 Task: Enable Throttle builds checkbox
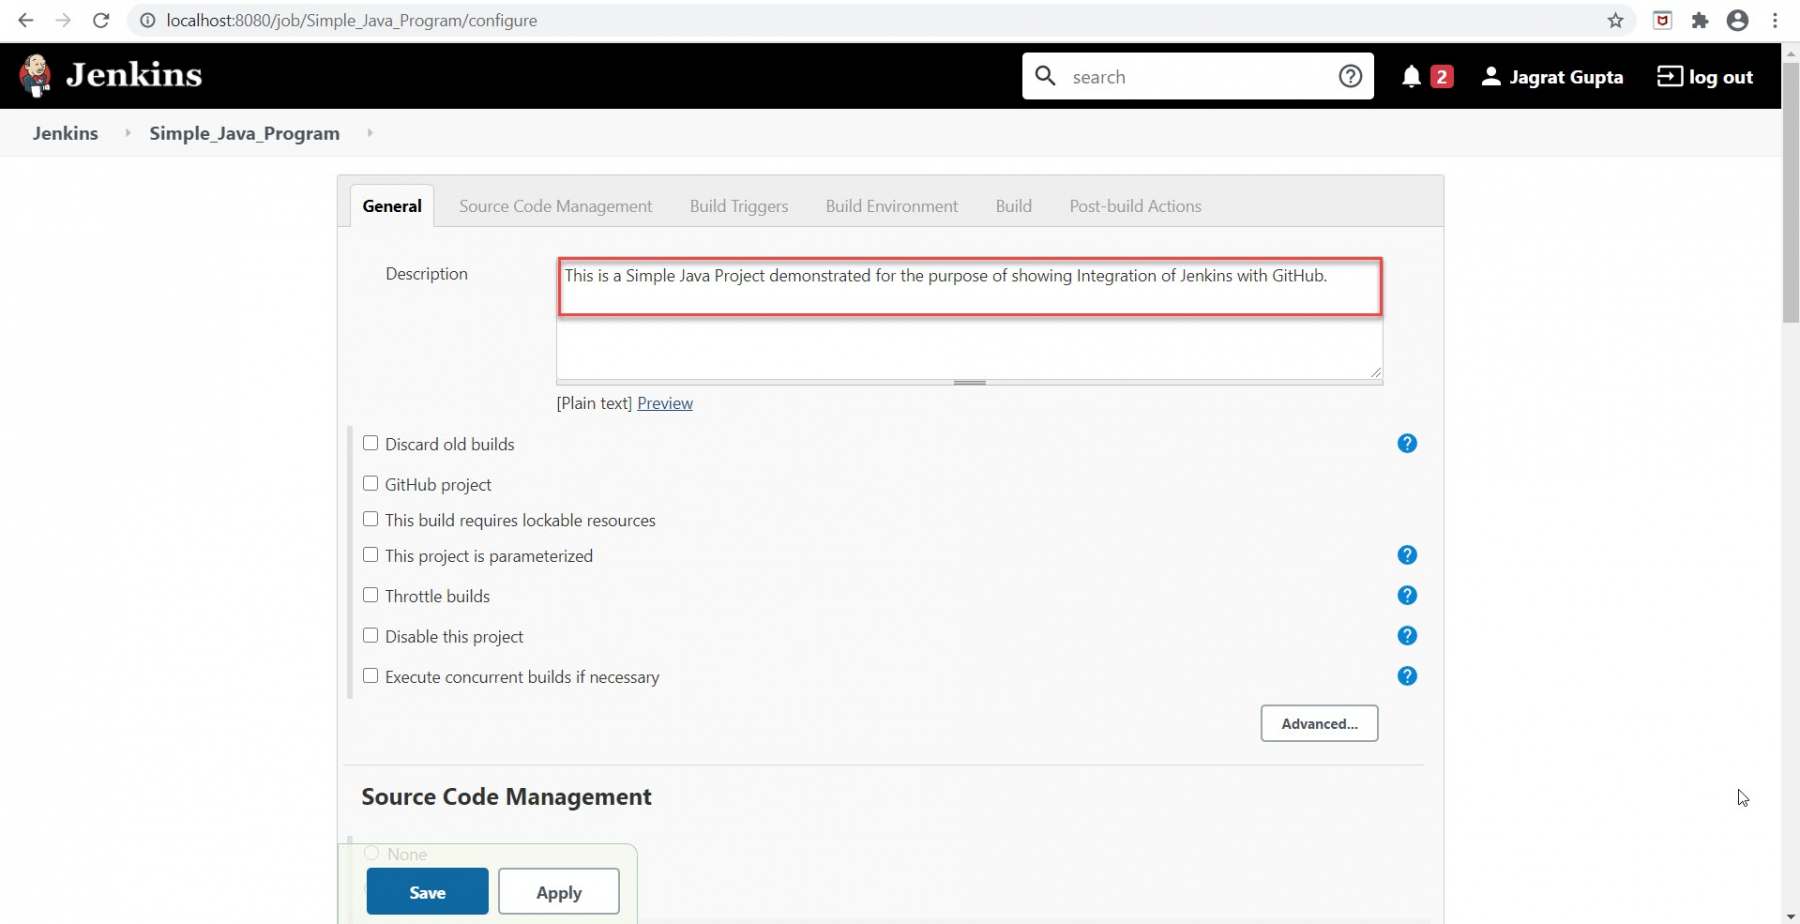[370, 595]
